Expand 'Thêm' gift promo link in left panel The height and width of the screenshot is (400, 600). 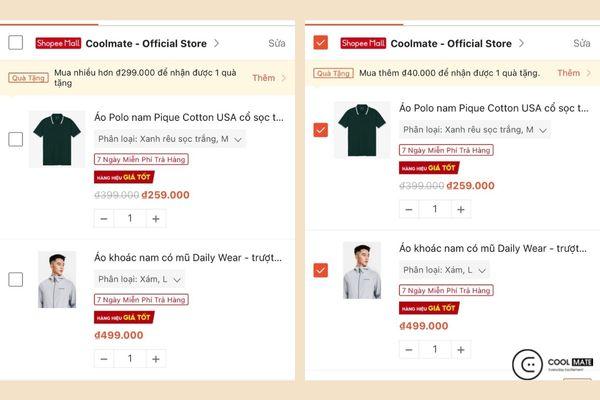tap(265, 77)
